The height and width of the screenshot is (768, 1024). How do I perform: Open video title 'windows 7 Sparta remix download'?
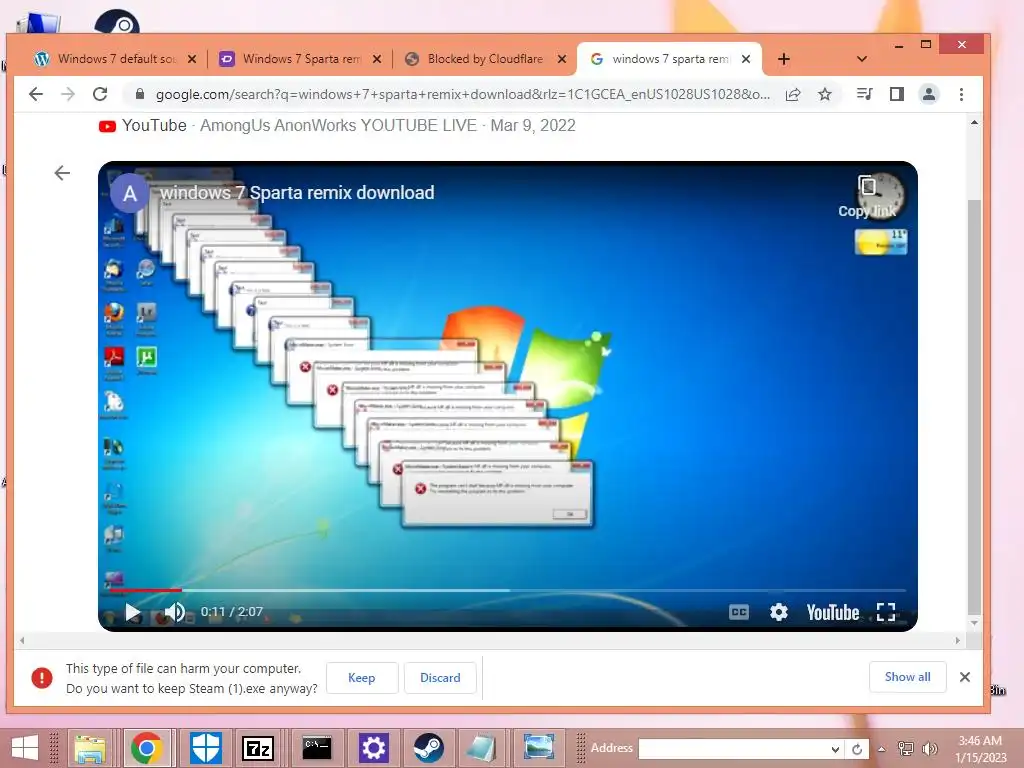[297, 193]
